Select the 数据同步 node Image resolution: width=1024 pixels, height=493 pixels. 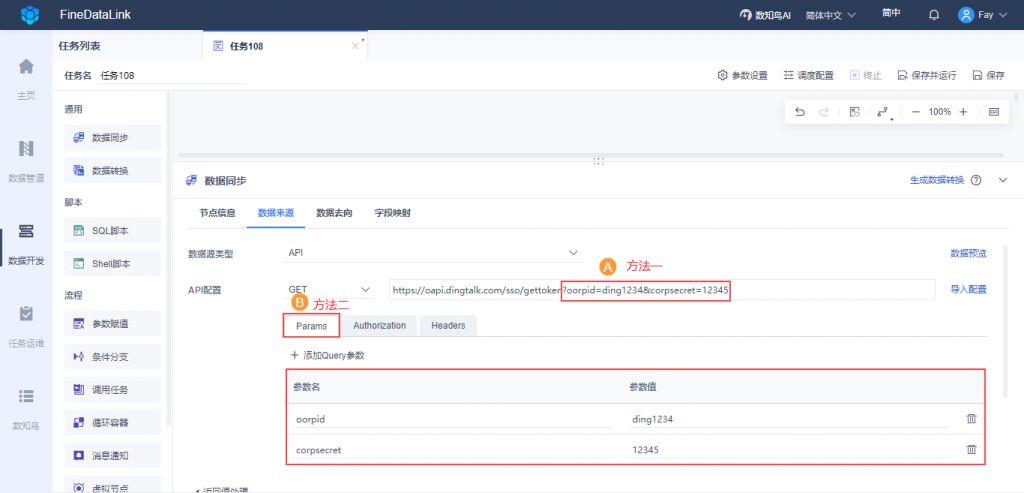112,138
